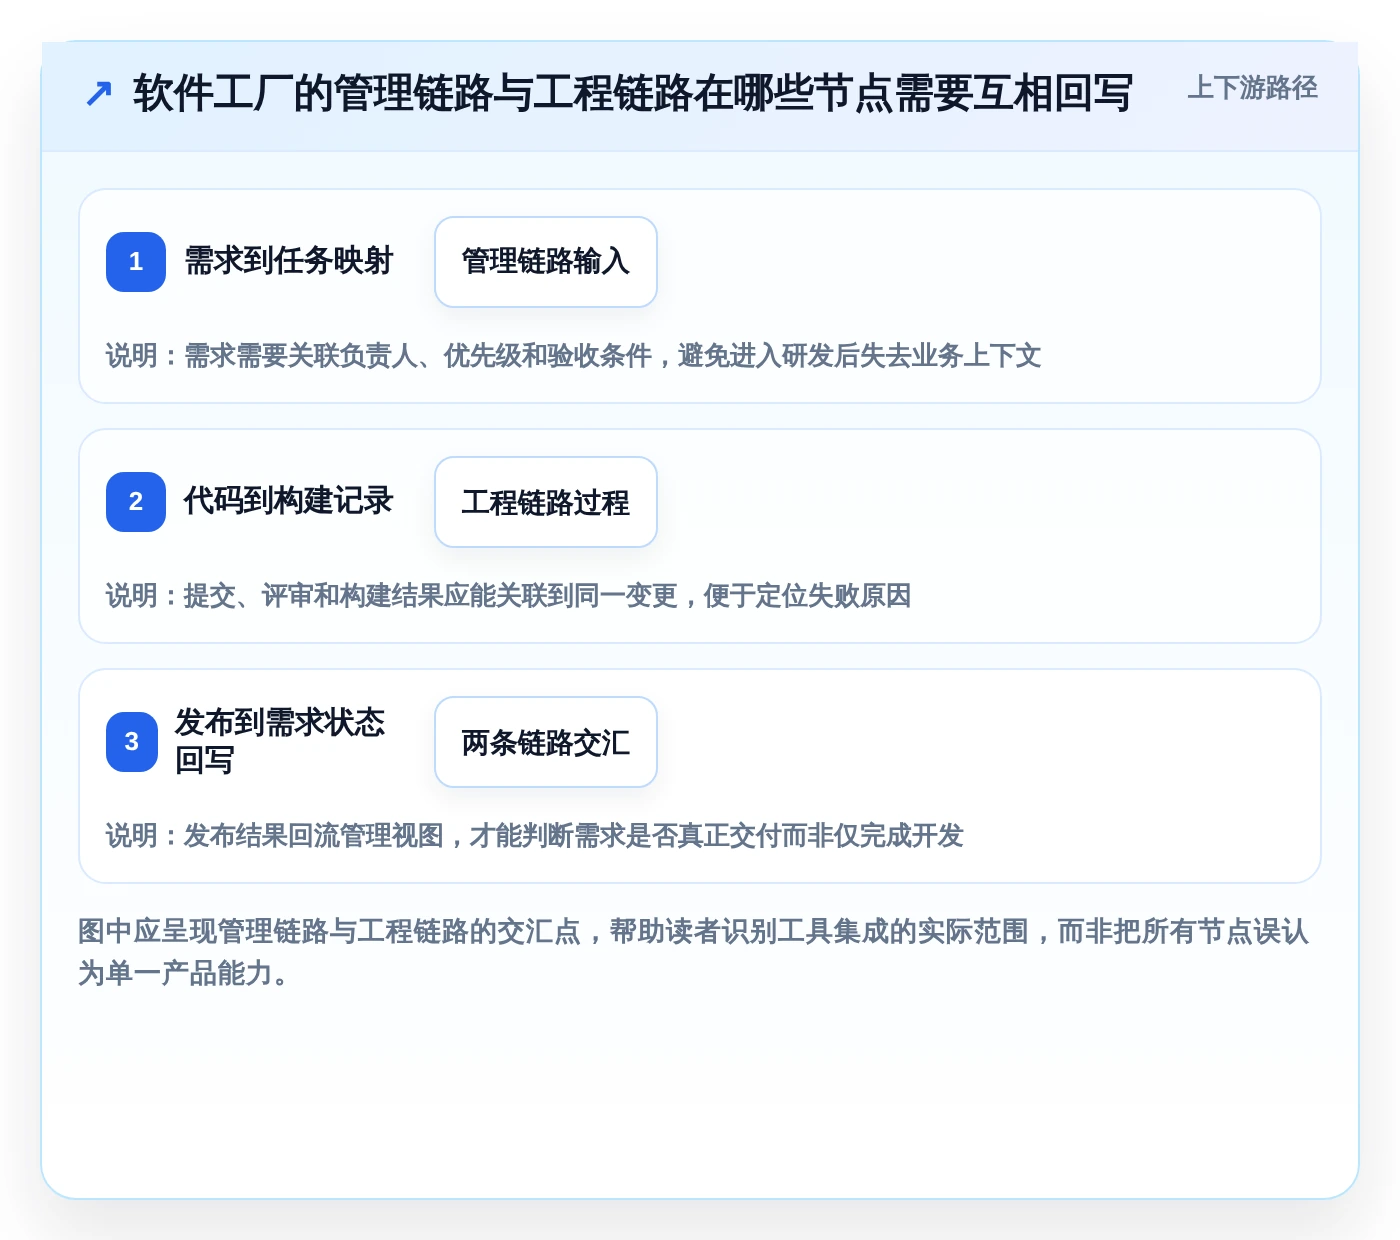Click the number 3 step badge
Image resolution: width=1400 pixels, height=1240 pixels.
click(132, 742)
